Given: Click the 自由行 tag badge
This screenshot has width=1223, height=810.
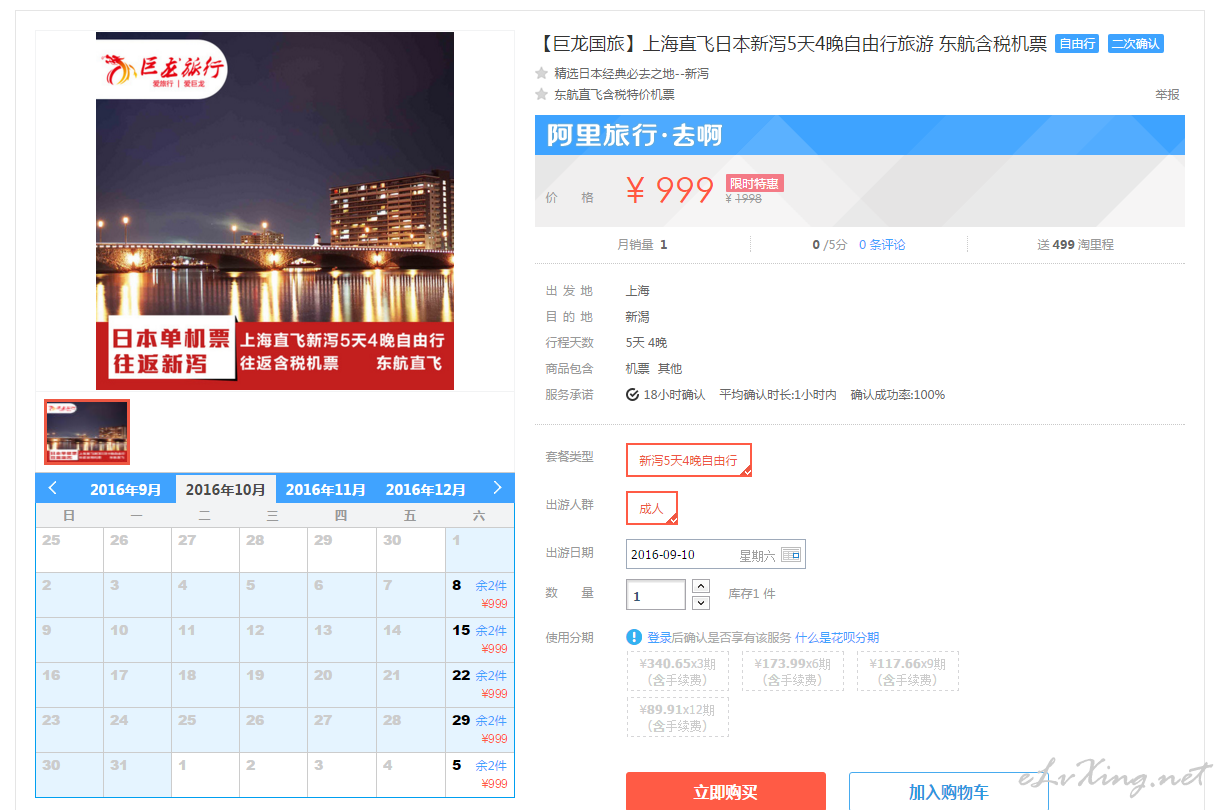Looking at the screenshot, I should point(1077,44).
